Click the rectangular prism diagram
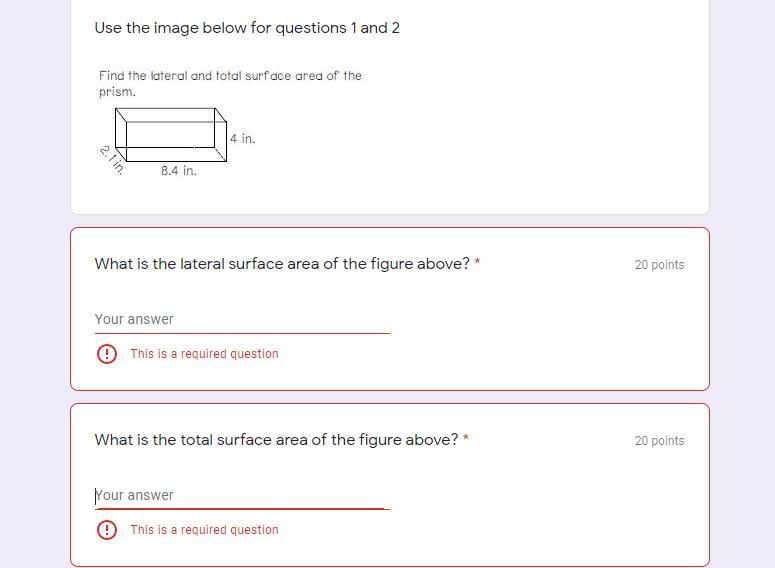 click(171, 133)
